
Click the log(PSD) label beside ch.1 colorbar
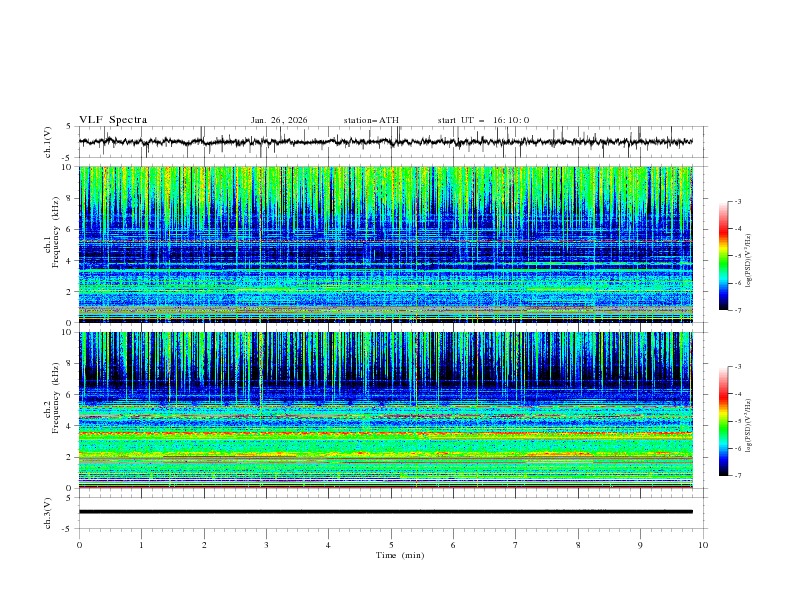coord(749,261)
